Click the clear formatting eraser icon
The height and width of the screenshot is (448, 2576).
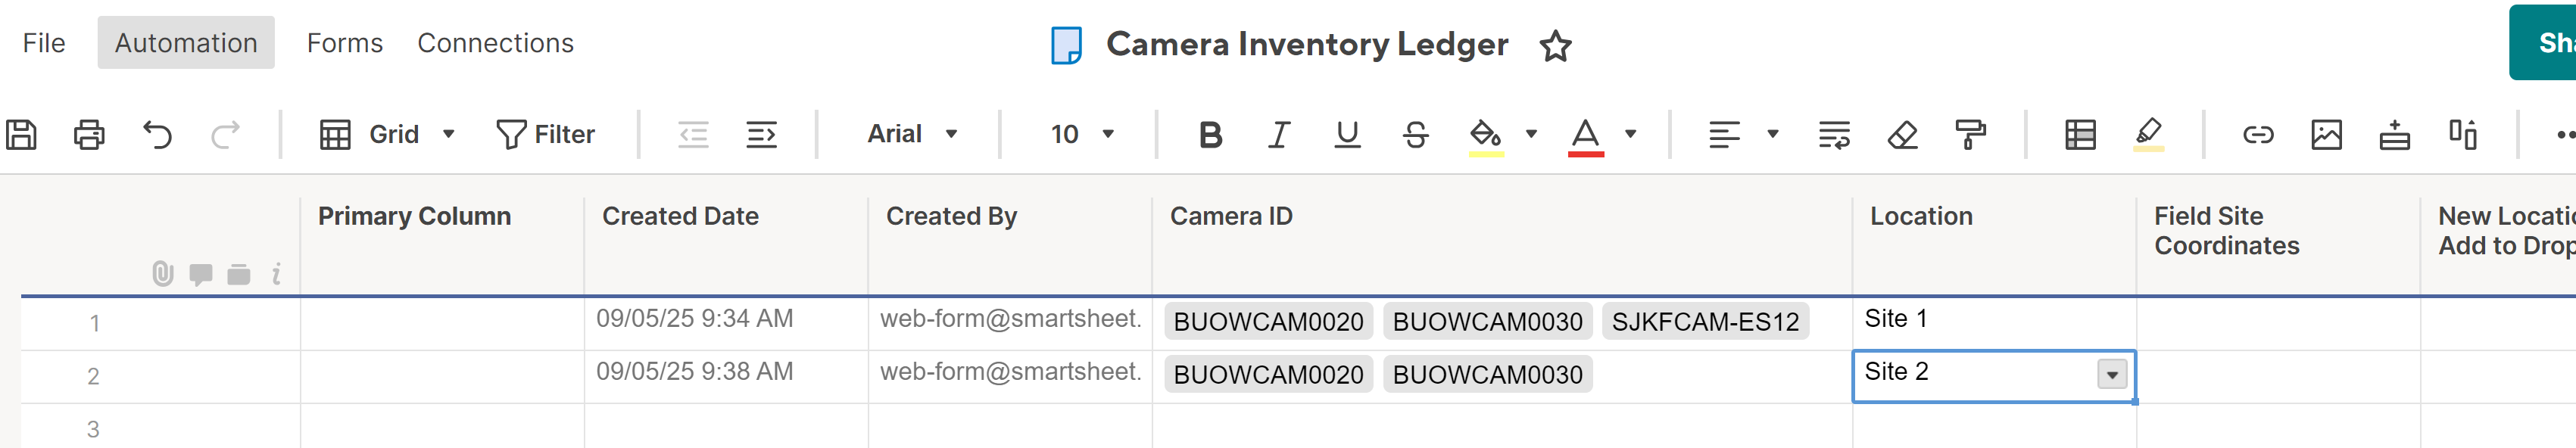[1902, 134]
